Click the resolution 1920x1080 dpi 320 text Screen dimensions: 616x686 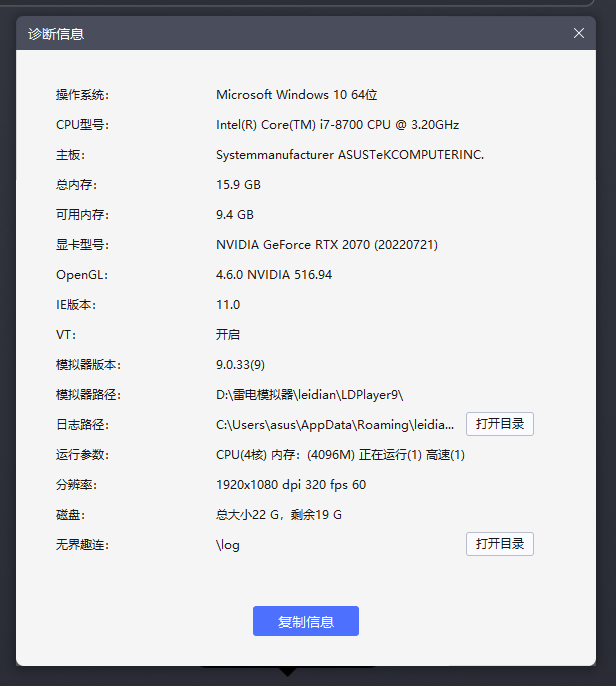pyautogui.click(x=291, y=485)
